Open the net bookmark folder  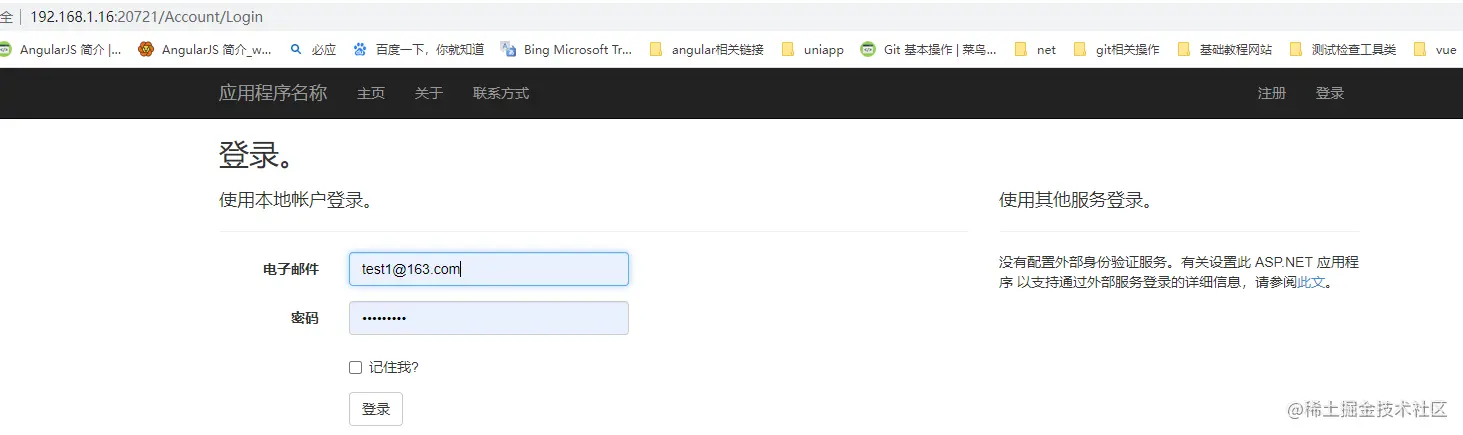coord(1035,49)
